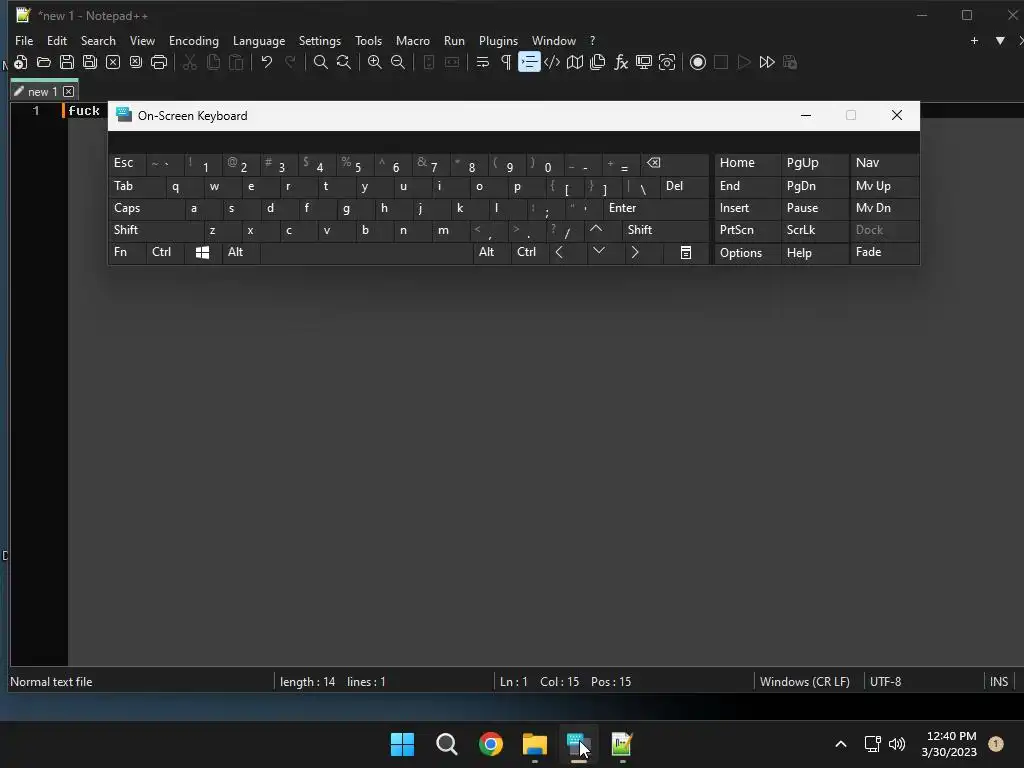Image resolution: width=1024 pixels, height=768 pixels.
Task: Open the taskbar clock showing 12:40 PM
Action: pyautogui.click(x=950, y=744)
